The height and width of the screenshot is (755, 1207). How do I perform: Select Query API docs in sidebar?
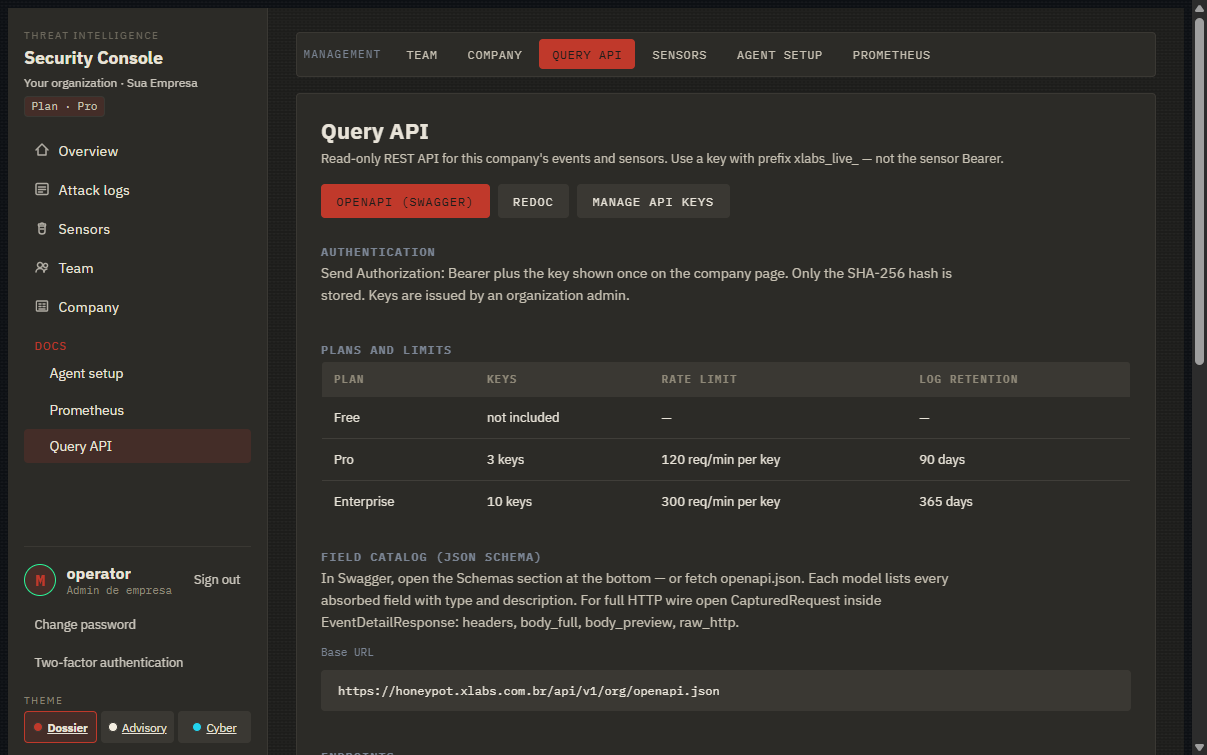pos(137,446)
